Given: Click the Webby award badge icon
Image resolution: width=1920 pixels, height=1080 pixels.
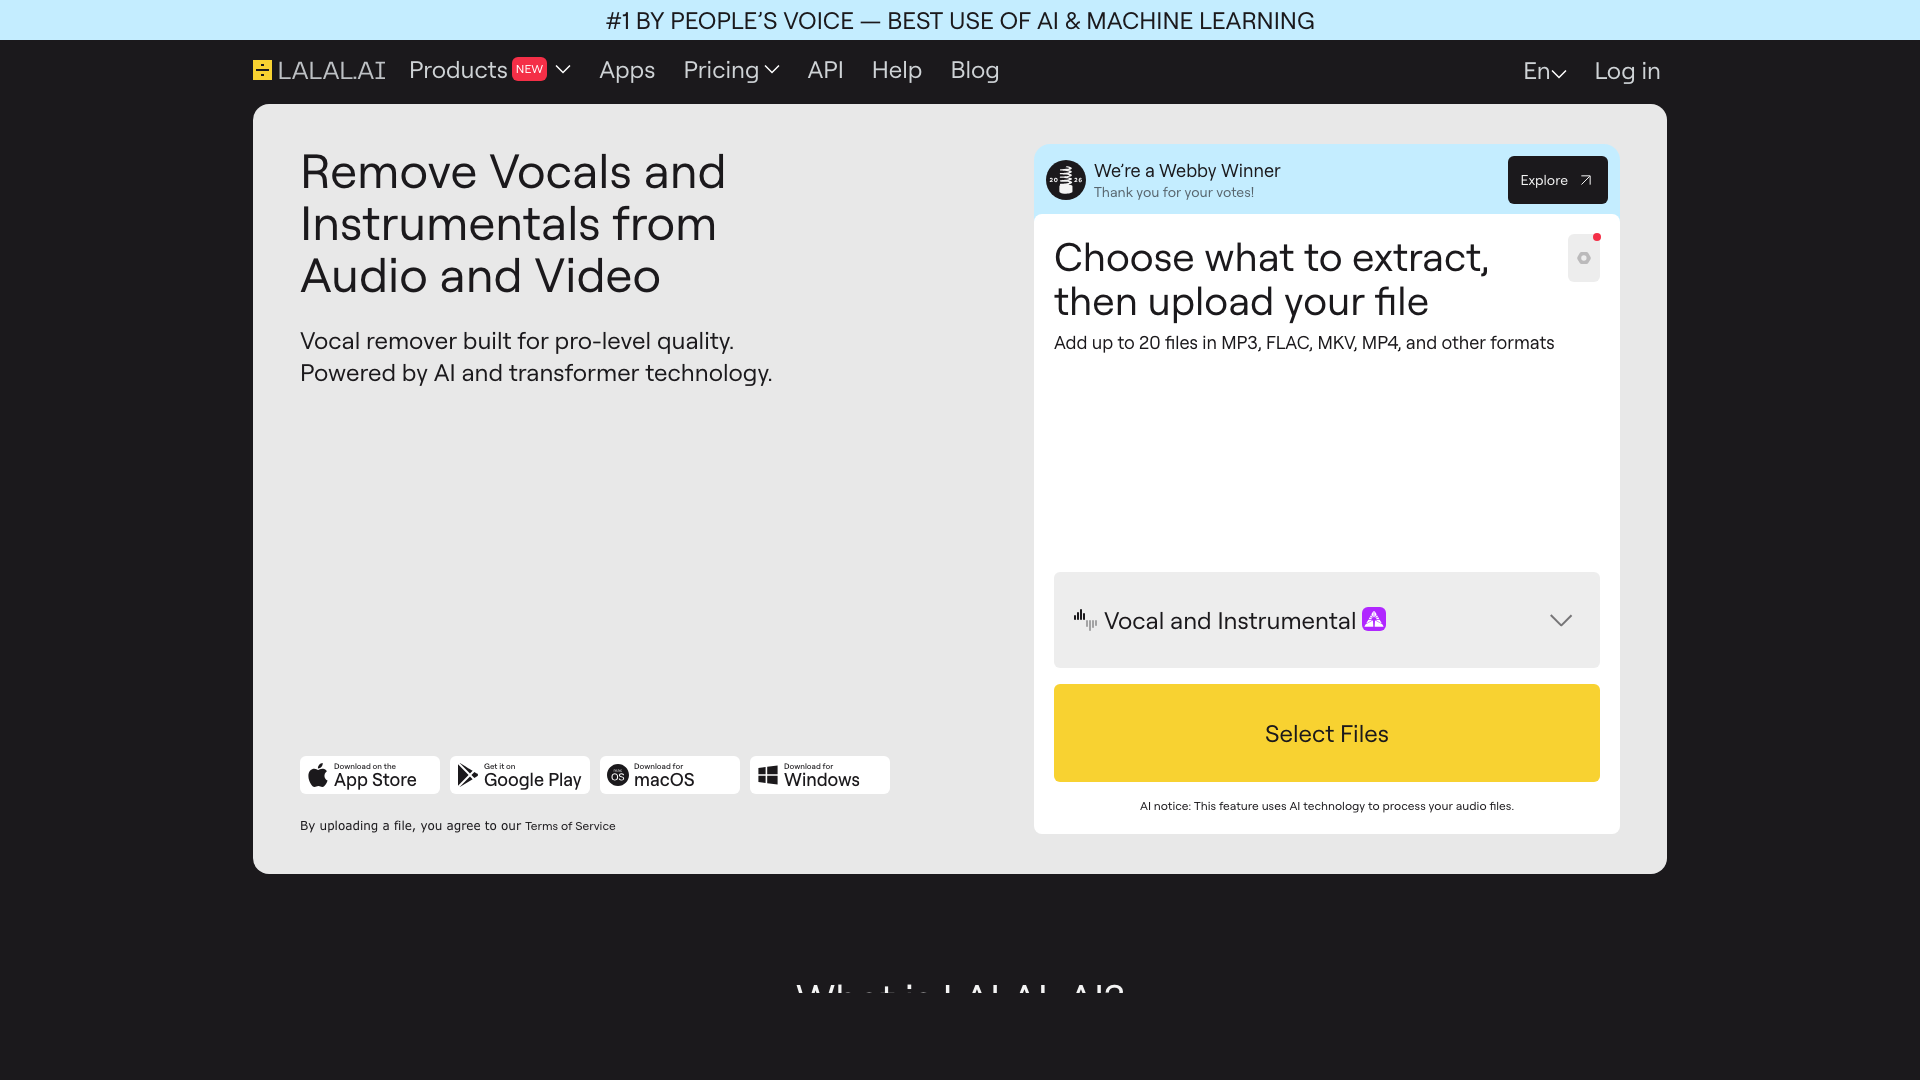Looking at the screenshot, I should [x=1065, y=180].
